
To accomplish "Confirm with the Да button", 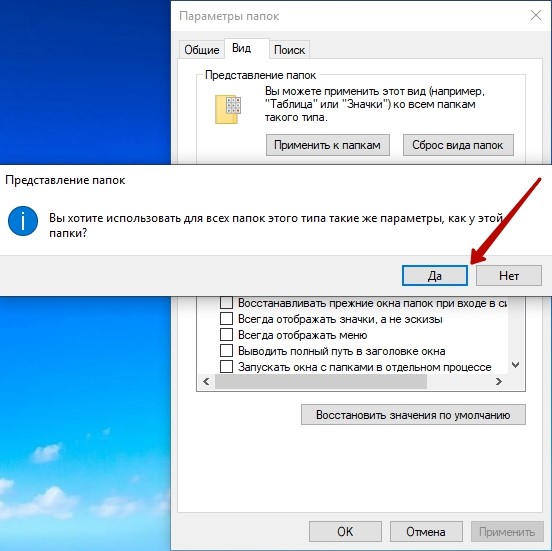I will (435, 275).
